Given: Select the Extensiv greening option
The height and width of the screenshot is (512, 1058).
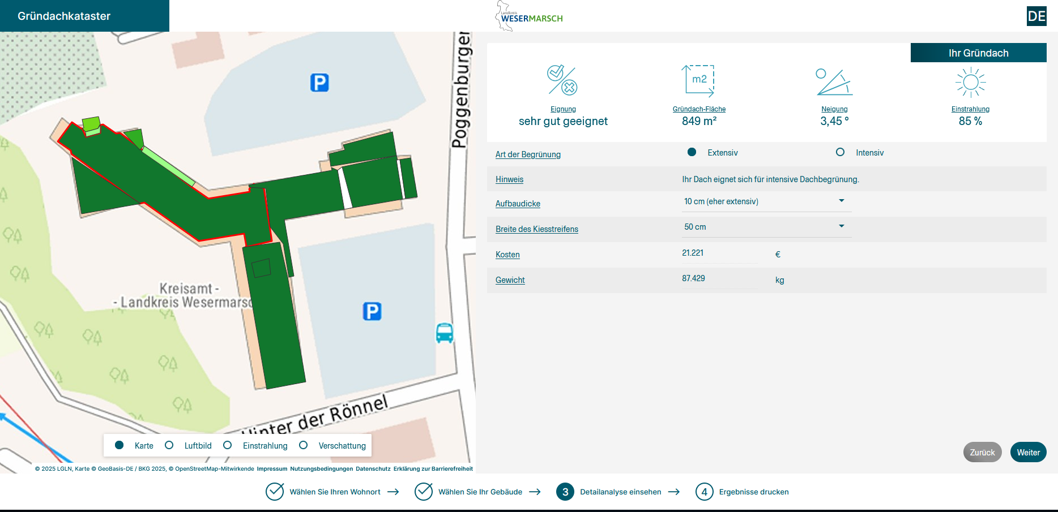Looking at the screenshot, I should pyautogui.click(x=692, y=152).
